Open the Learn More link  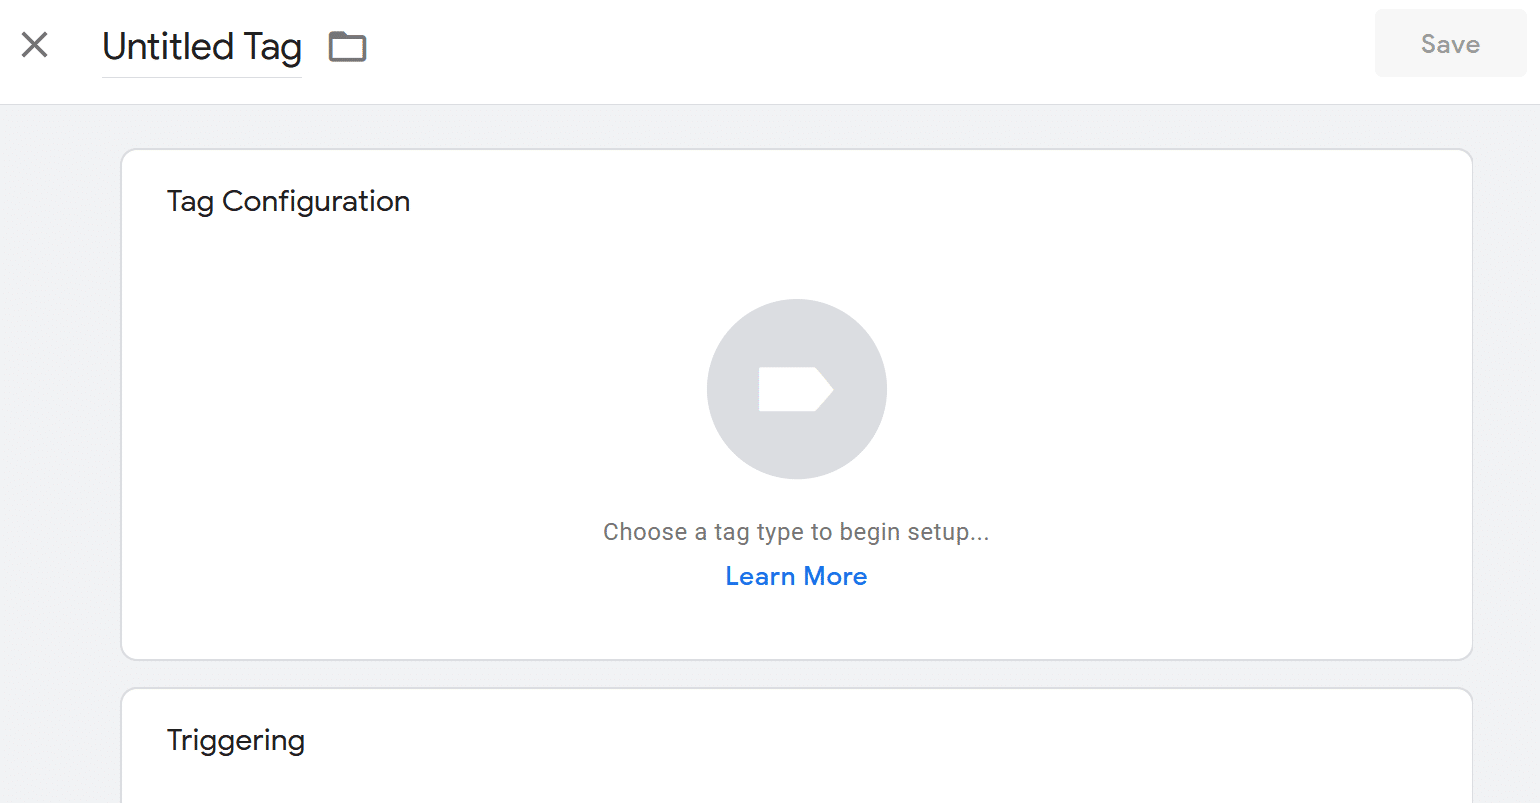click(x=796, y=577)
